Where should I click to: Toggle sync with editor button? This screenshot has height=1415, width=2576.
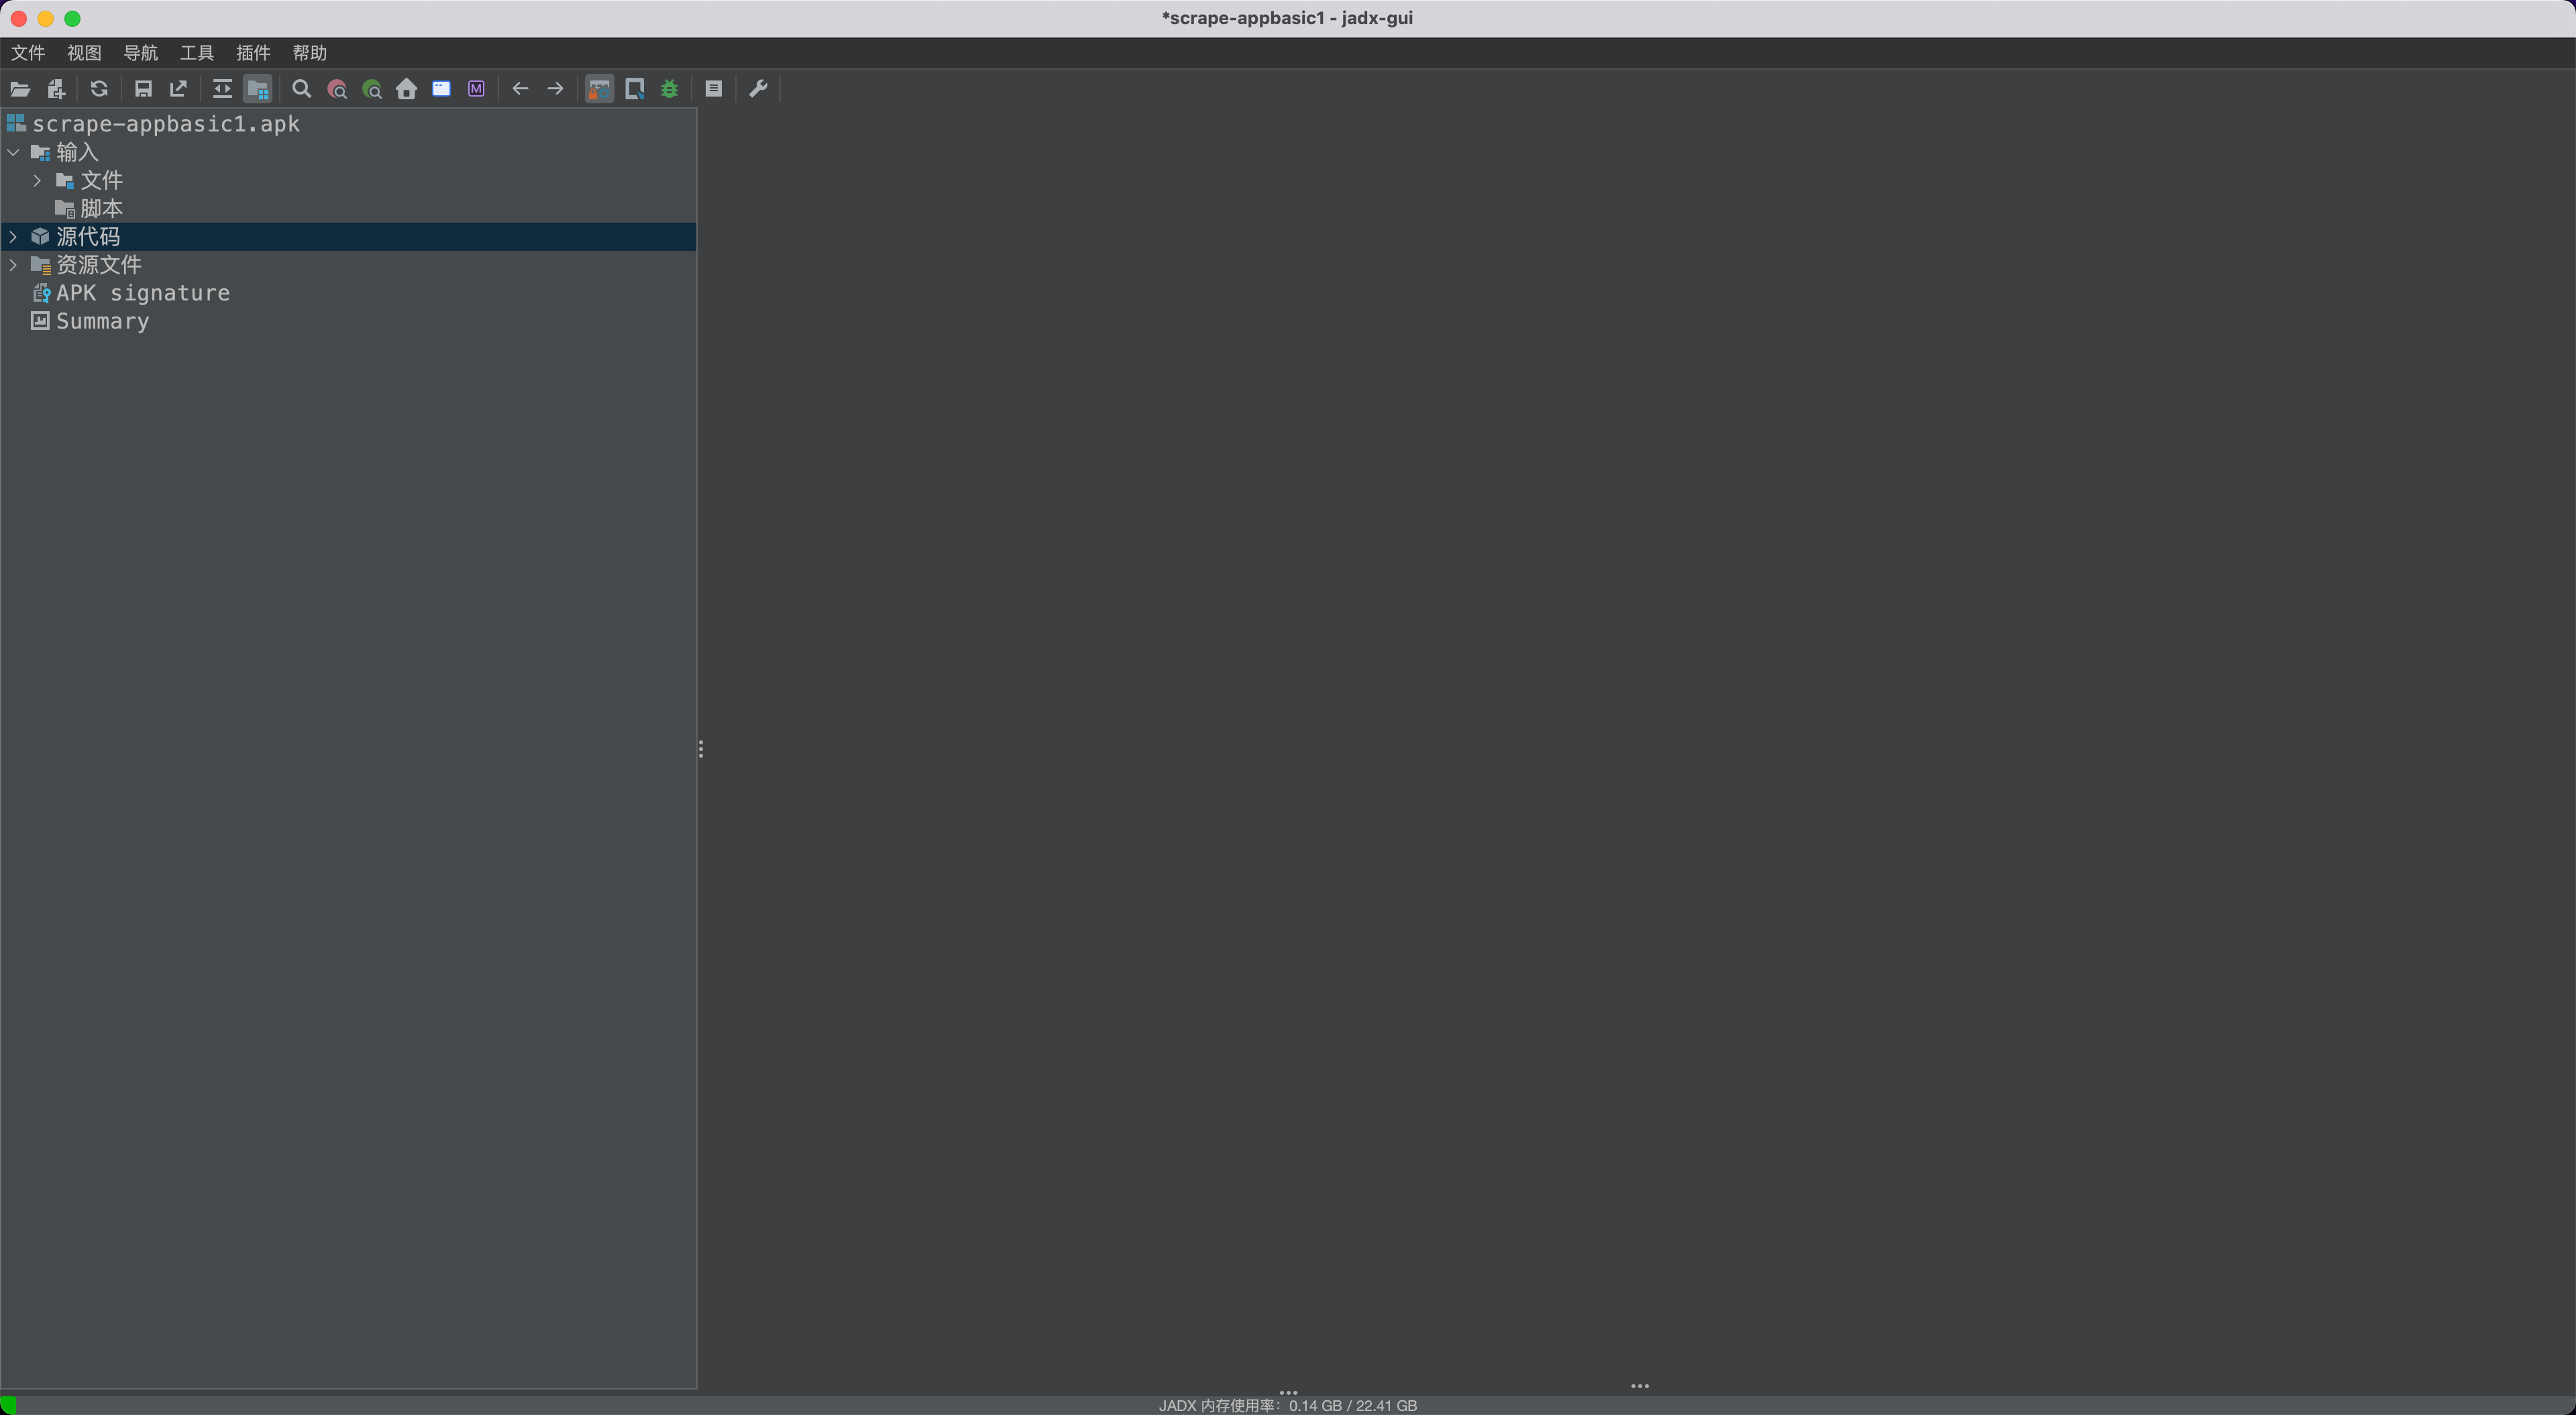point(222,89)
